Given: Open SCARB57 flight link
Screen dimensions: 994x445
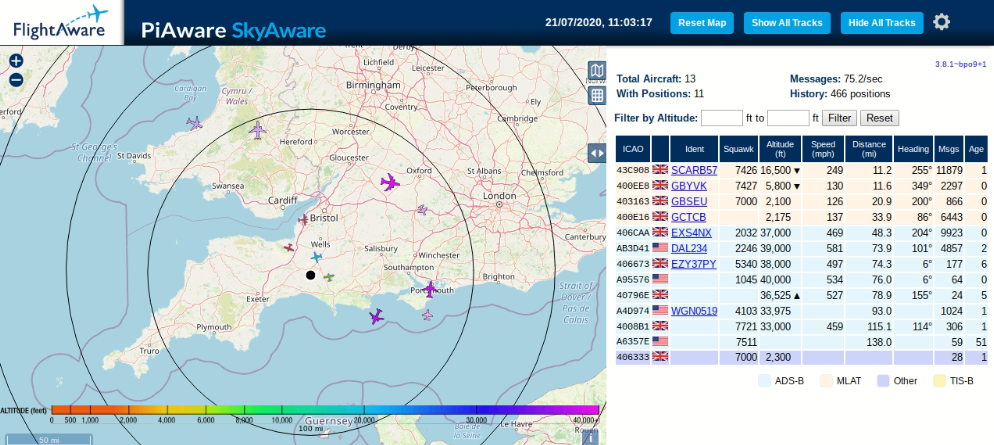Looking at the screenshot, I should coord(694,171).
